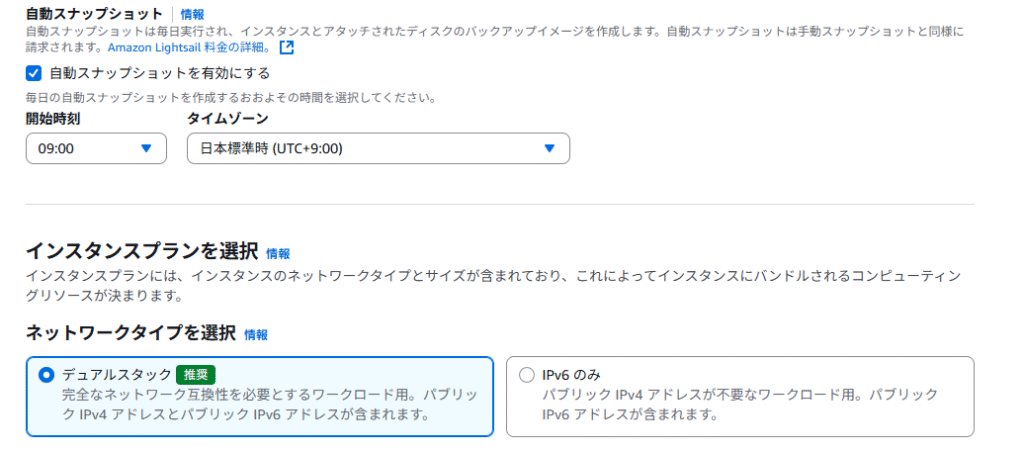This screenshot has width=1024, height=452.
Task: Click the 自動スナップショットを有効にする label text
Action: (160, 73)
